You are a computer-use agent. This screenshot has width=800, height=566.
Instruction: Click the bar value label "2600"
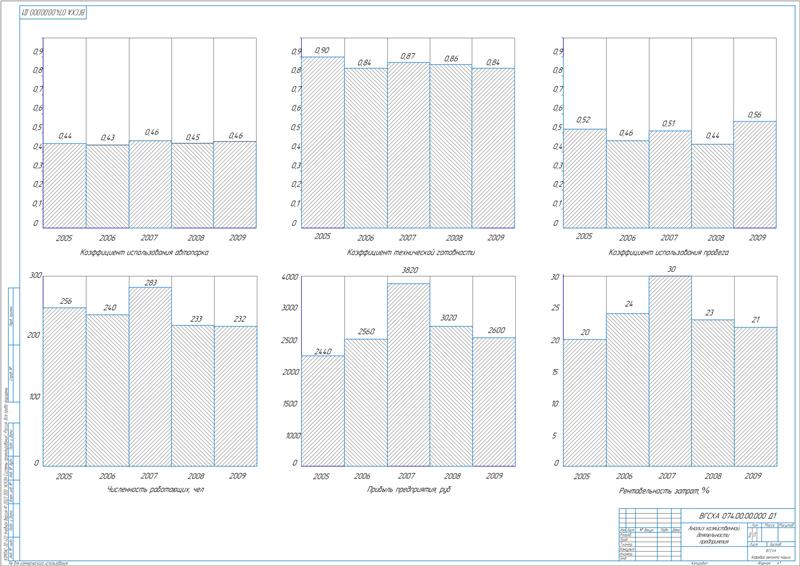click(496, 330)
